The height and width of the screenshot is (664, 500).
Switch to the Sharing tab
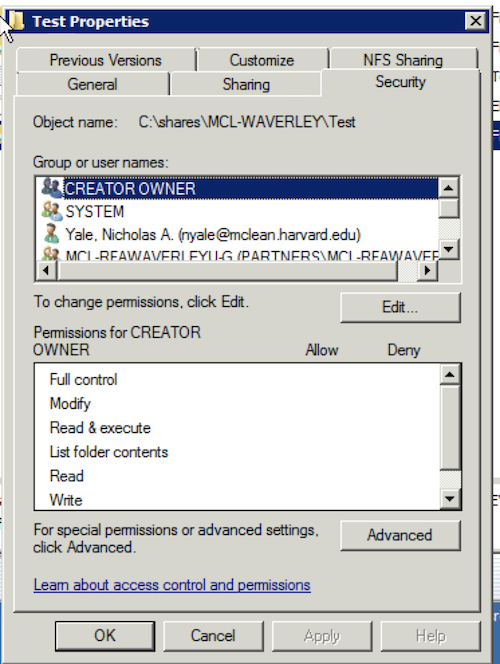(246, 84)
